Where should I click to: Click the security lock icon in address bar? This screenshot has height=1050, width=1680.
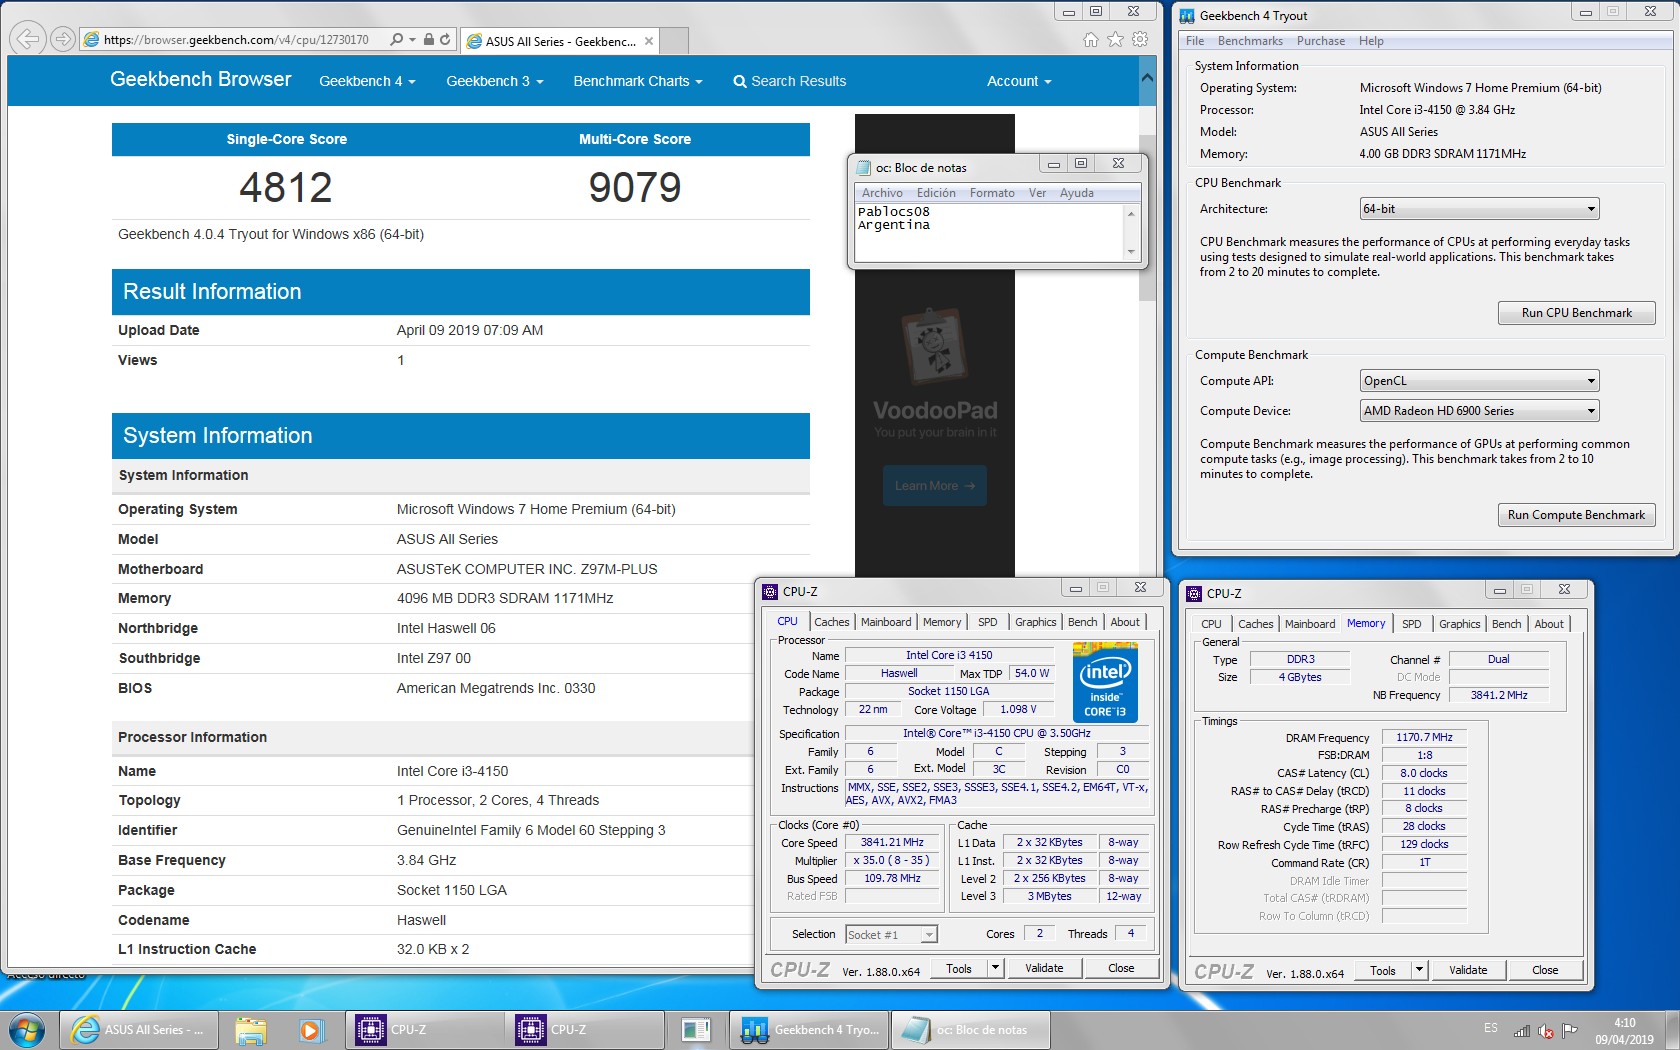pyautogui.click(x=428, y=40)
